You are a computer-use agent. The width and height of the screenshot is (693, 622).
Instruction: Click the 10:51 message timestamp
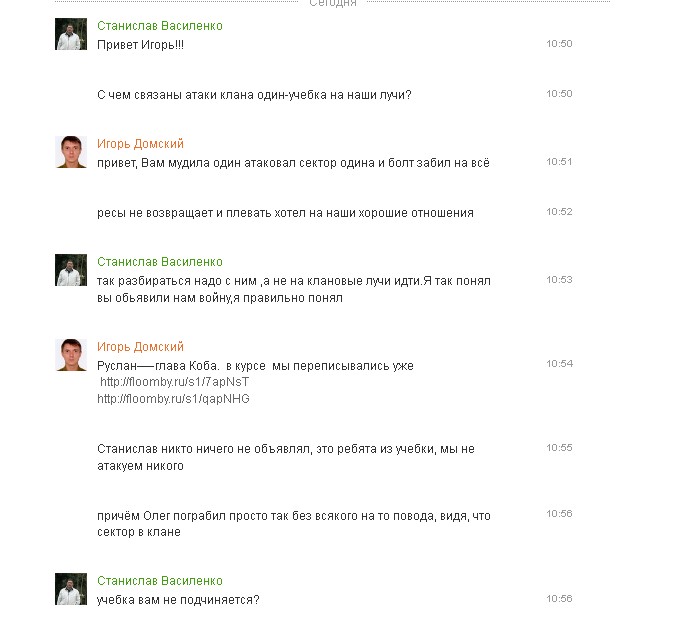tap(559, 162)
